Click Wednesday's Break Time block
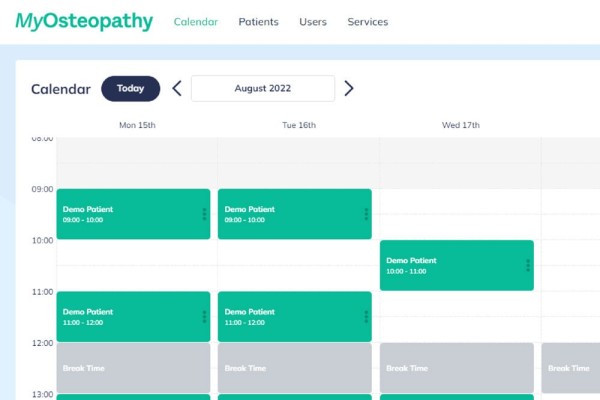 pyautogui.click(x=457, y=368)
